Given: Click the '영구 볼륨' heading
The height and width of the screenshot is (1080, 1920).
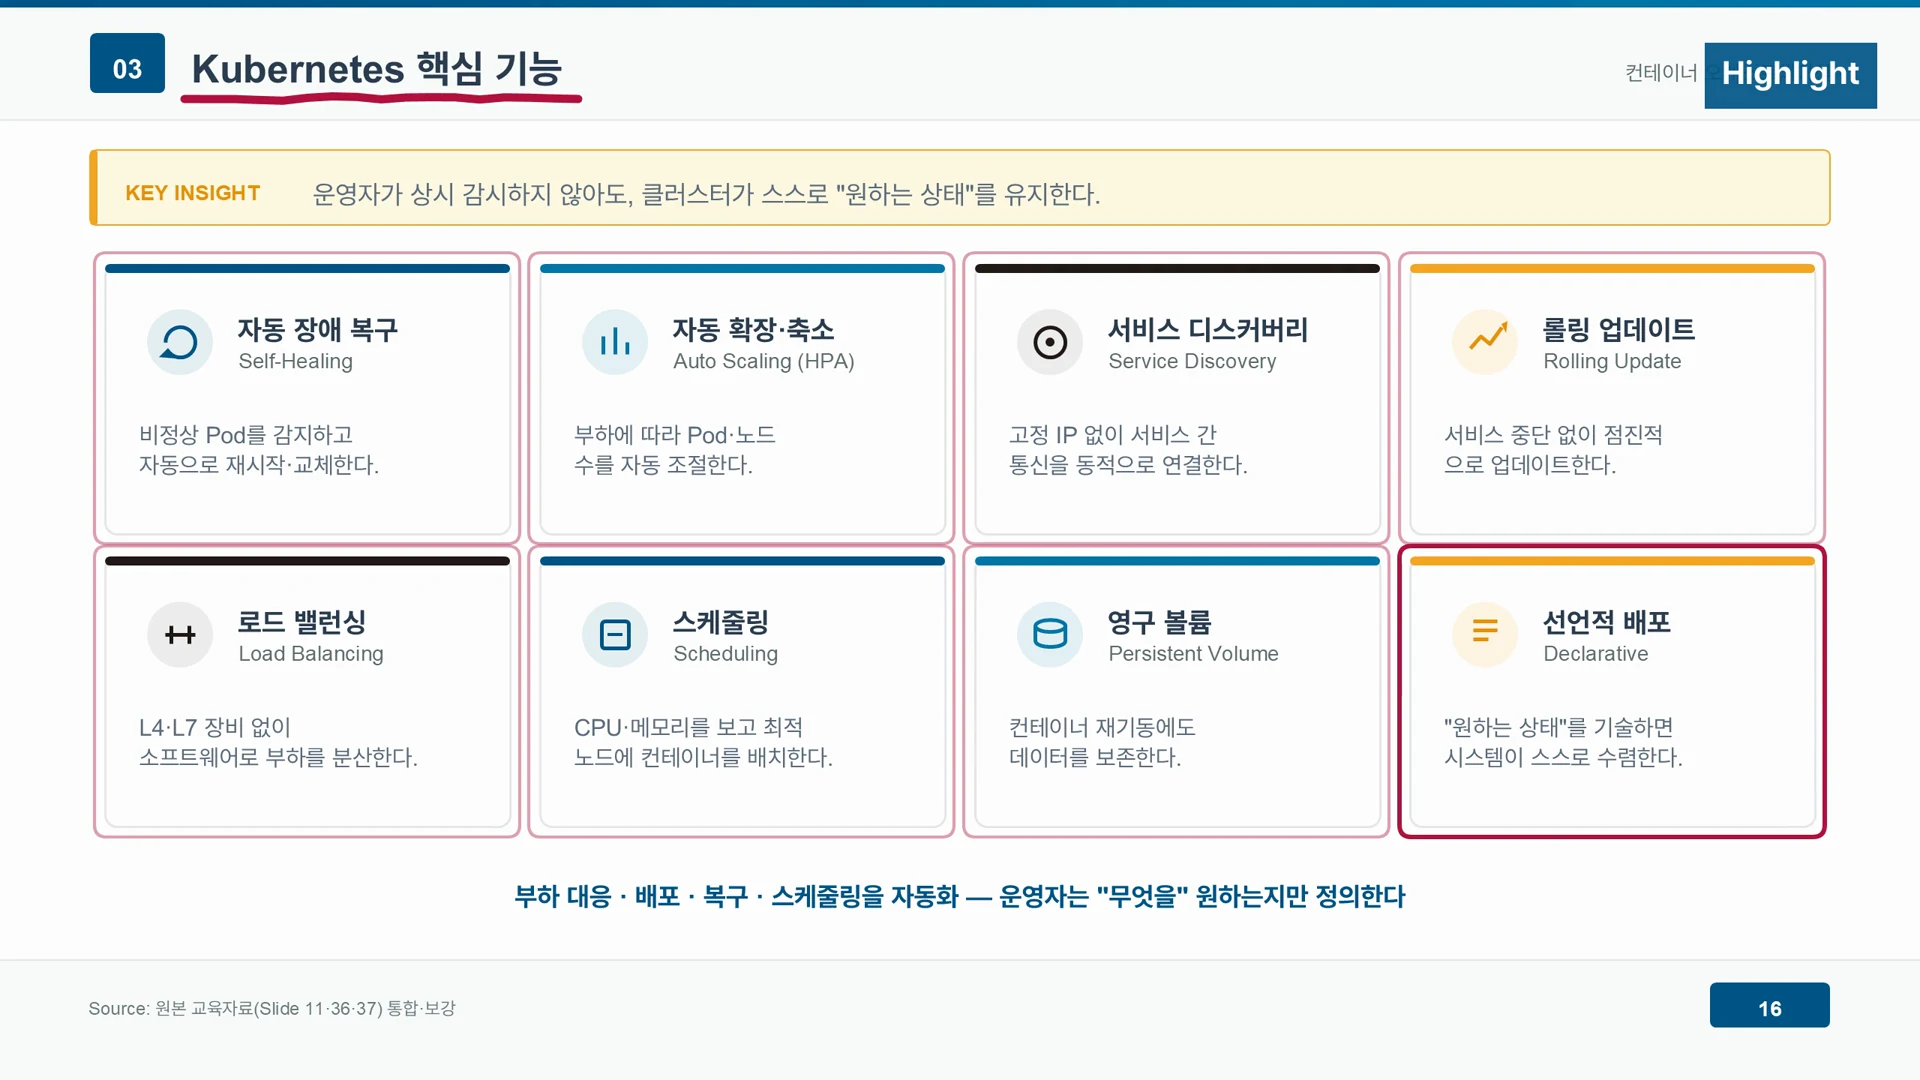Looking at the screenshot, I should [x=1160, y=621].
